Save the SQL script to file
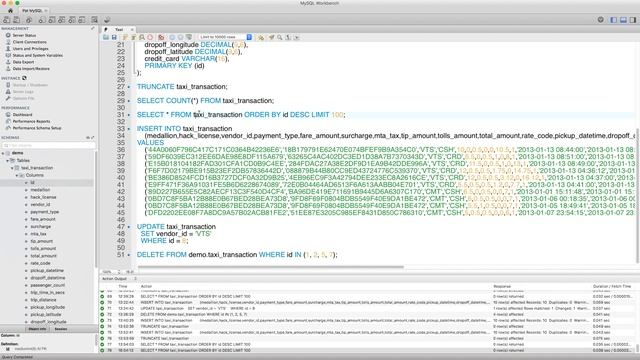The width and height of the screenshot is (640, 360). (x=114, y=37)
